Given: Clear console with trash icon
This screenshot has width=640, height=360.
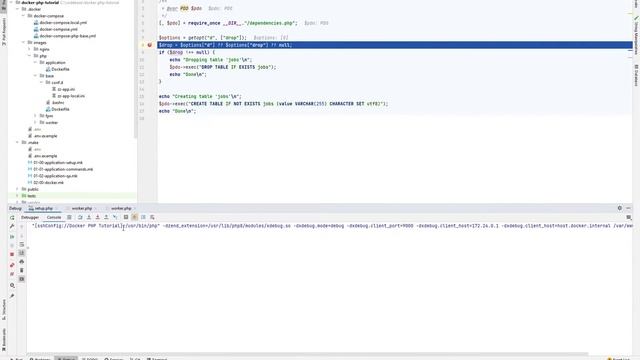Looking at the screenshot, I should tap(22, 270).
